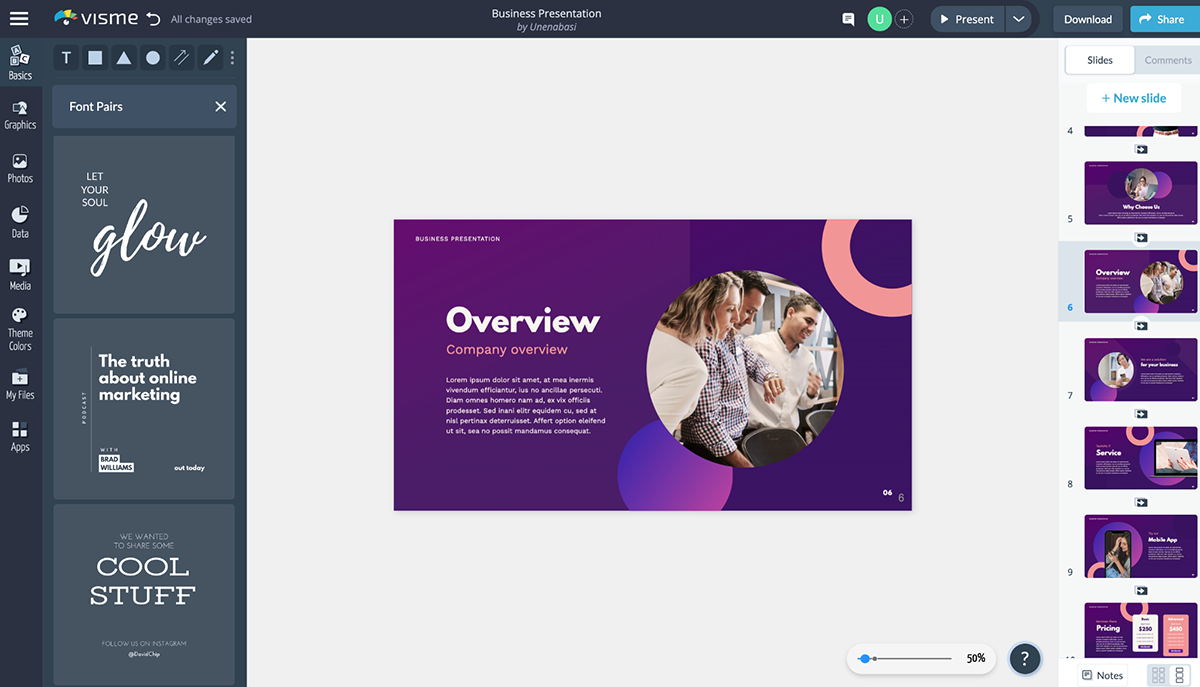The image size is (1200, 687).
Task: Switch slide panel to grid view
Action: 1158,675
